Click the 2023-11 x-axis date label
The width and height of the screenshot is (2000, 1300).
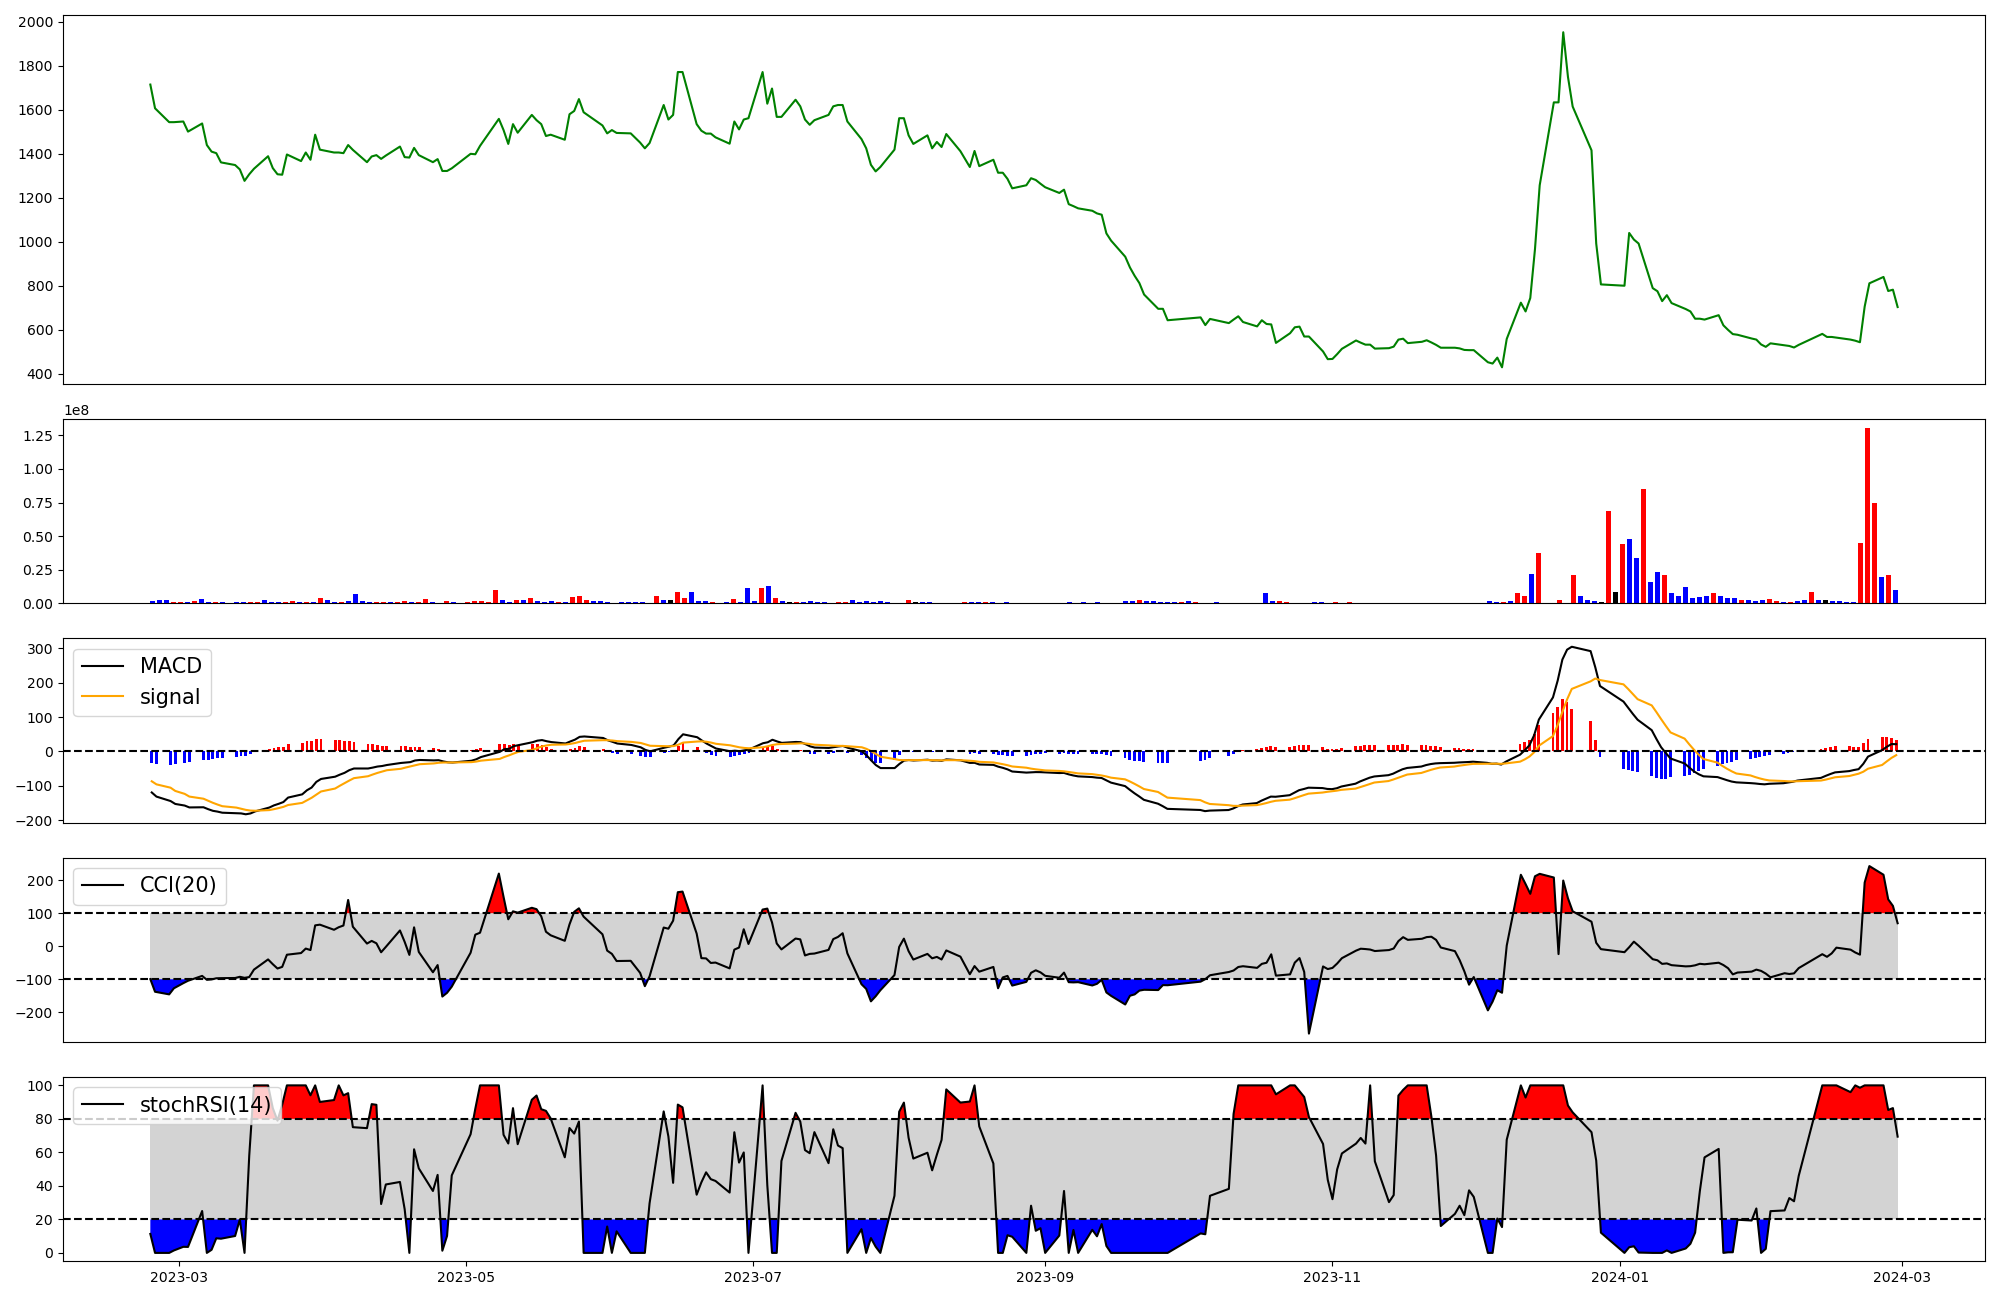pyautogui.click(x=1332, y=1277)
